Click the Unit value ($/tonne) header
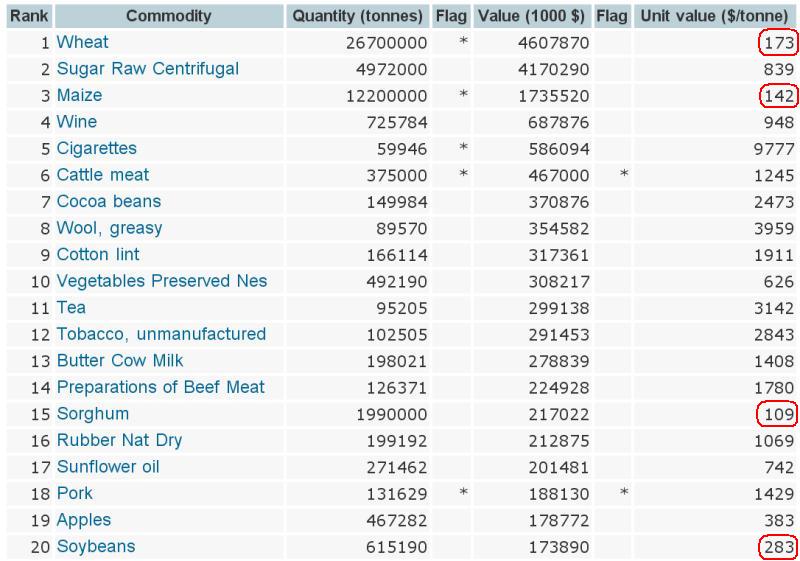Viewport: 800px width, 561px height. 715,16
